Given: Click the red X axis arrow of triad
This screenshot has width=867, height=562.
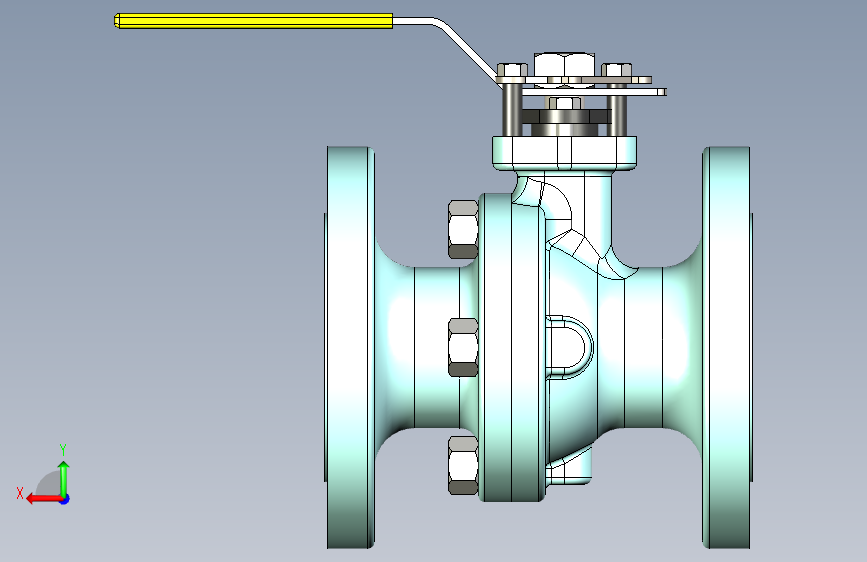Looking at the screenshot, I should click(43, 499).
